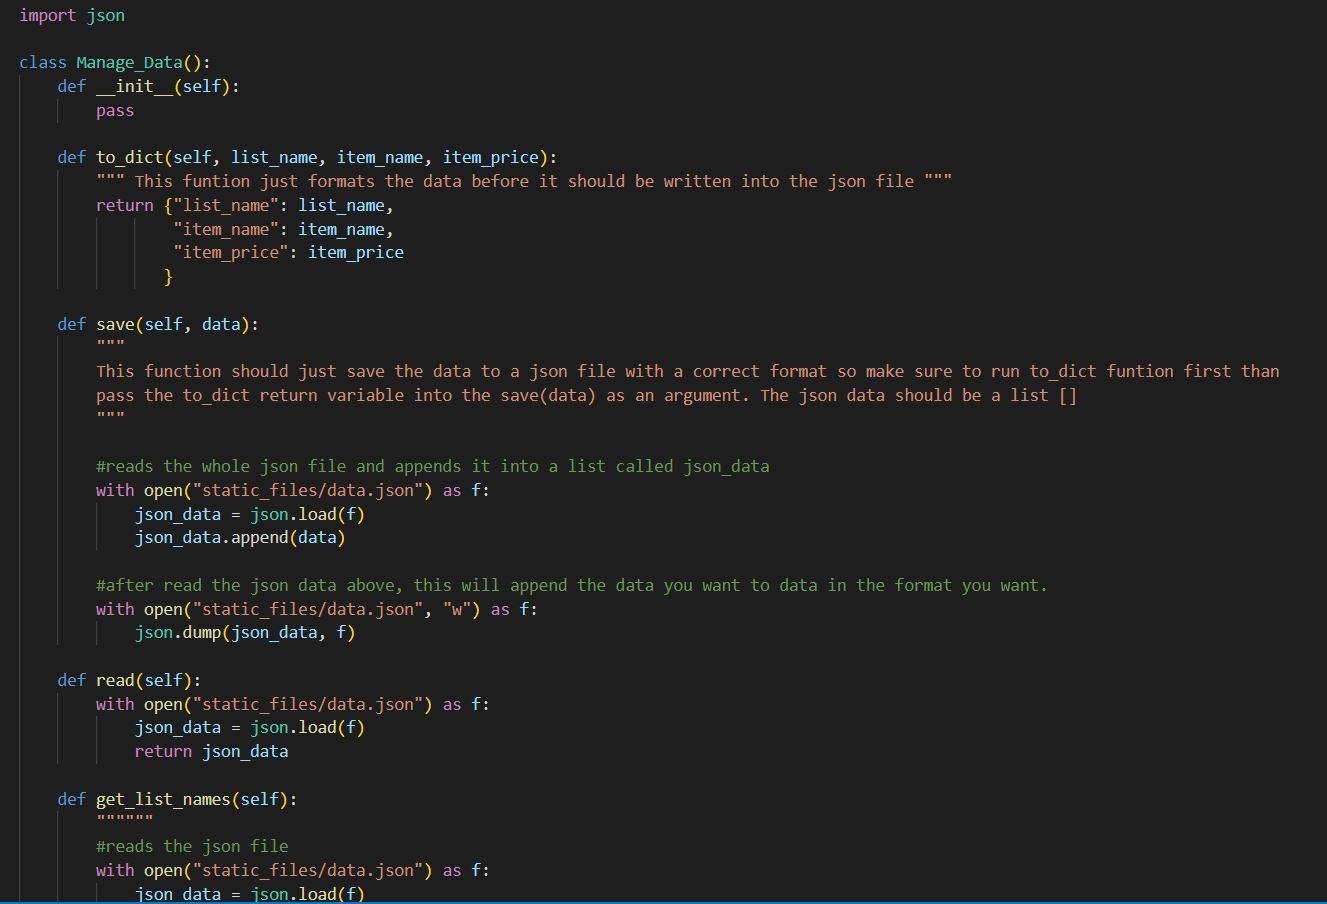The image size is (1327, 904).
Task: Place cursor on the save method definition
Action: click(132, 323)
